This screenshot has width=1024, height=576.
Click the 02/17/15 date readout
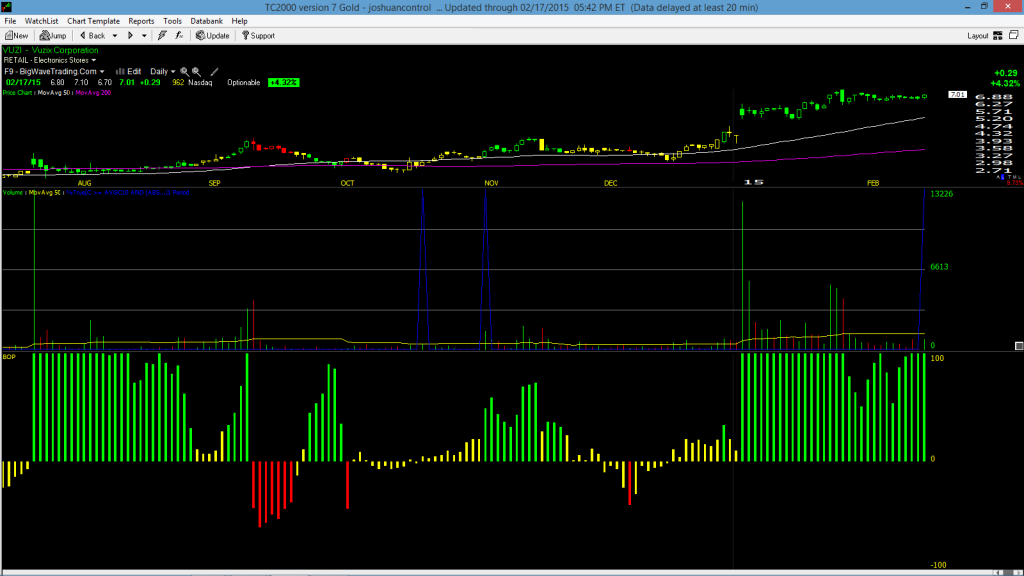23,82
